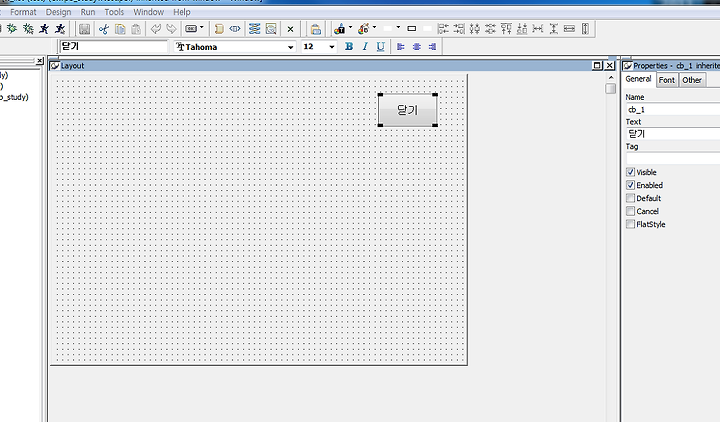720x422 pixels.
Task: Click the second running man icon
Action: [x=60, y=29]
